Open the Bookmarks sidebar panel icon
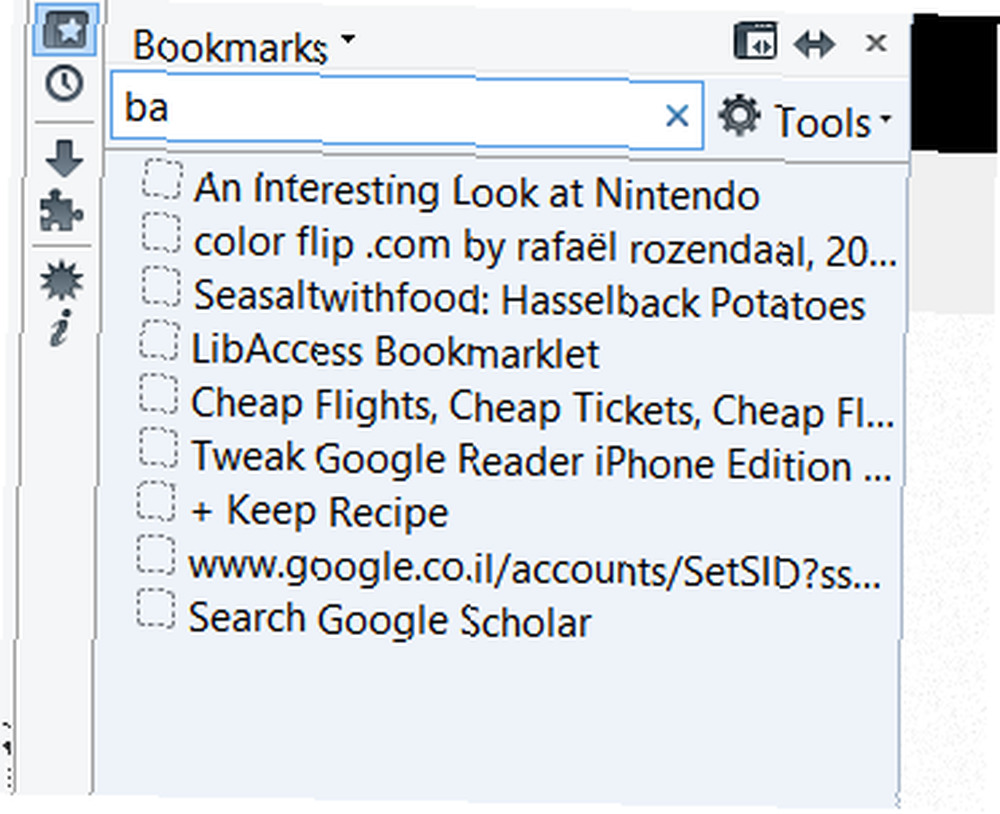Image resolution: width=1000 pixels, height=814 pixels. [66, 29]
